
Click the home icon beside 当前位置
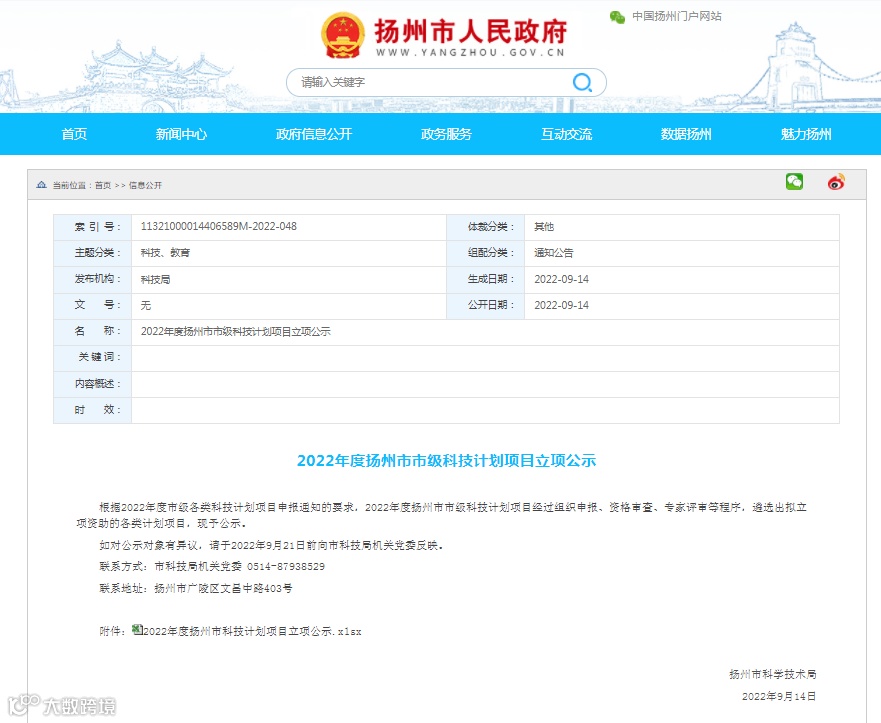pyautogui.click(x=41, y=185)
